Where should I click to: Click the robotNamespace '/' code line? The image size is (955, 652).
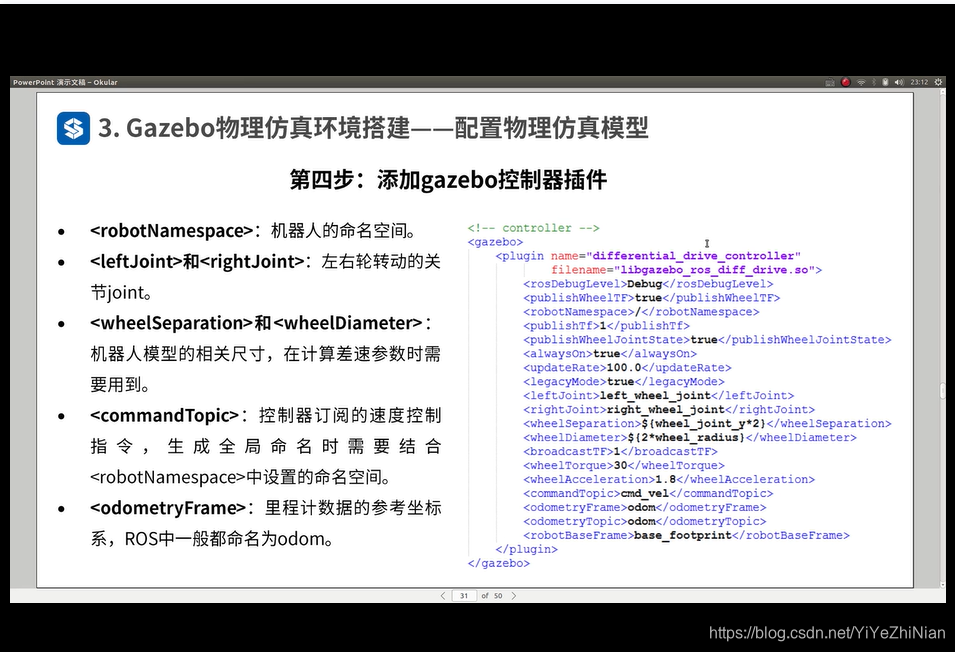(x=641, y=312)
